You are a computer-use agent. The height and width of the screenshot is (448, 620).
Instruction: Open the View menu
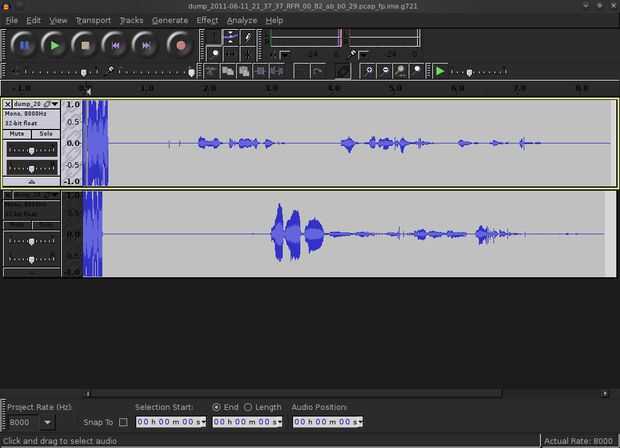pyautogui.click(x=58, y=20)
